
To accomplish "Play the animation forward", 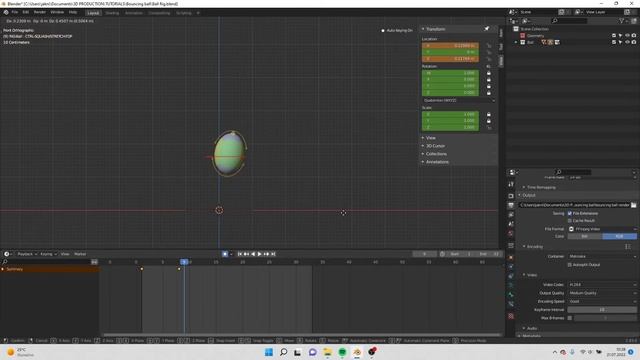I will [x=260, y=254].
